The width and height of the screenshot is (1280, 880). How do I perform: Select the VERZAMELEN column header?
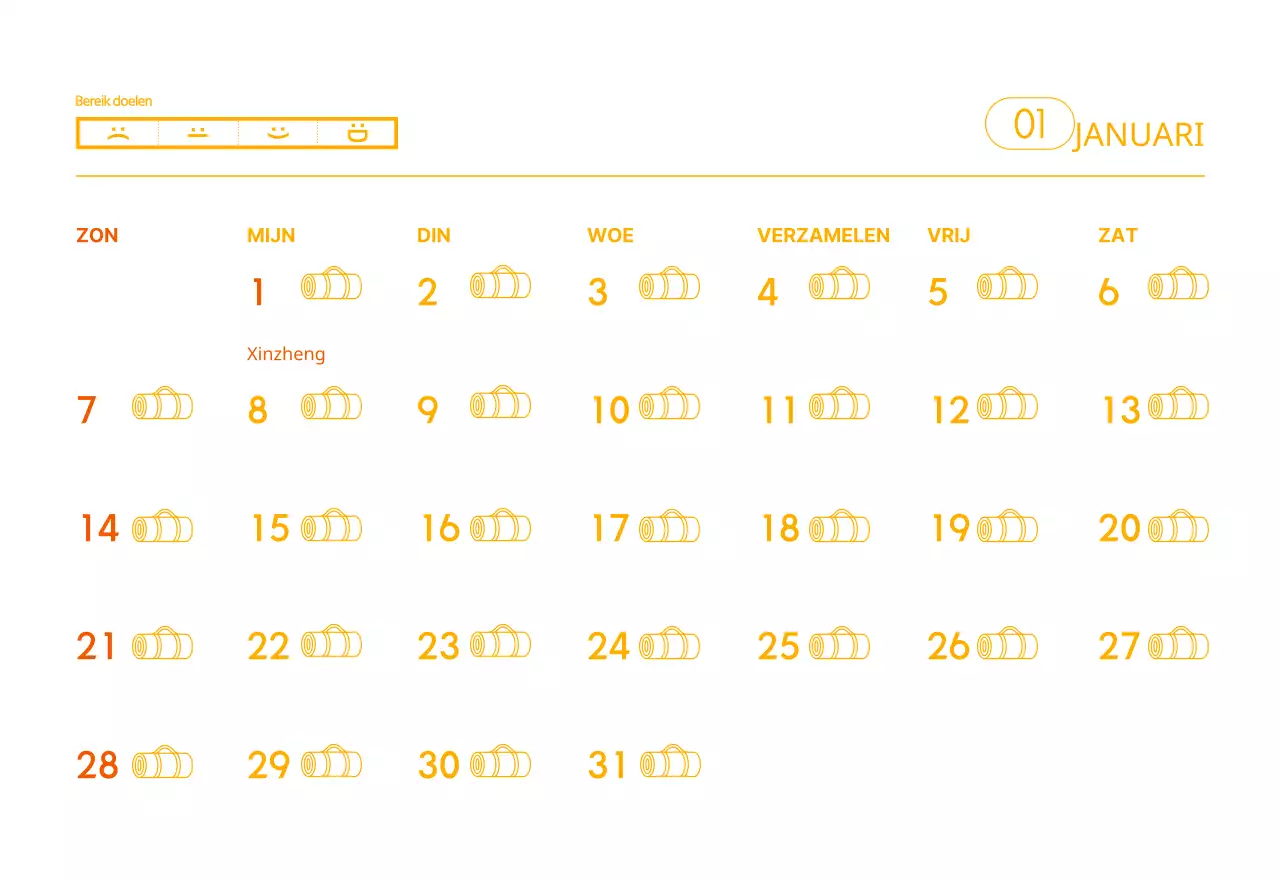click(823, 236)
